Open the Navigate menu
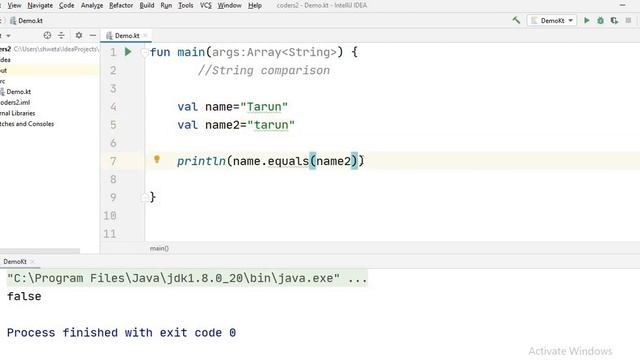This screenshot has height=360, width=640. [x=40, y=5]
